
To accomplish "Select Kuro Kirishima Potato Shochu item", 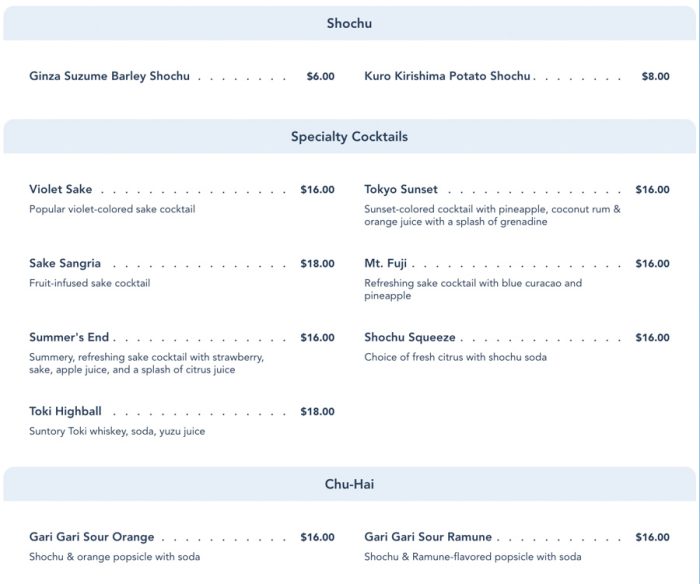I will 447,76.
